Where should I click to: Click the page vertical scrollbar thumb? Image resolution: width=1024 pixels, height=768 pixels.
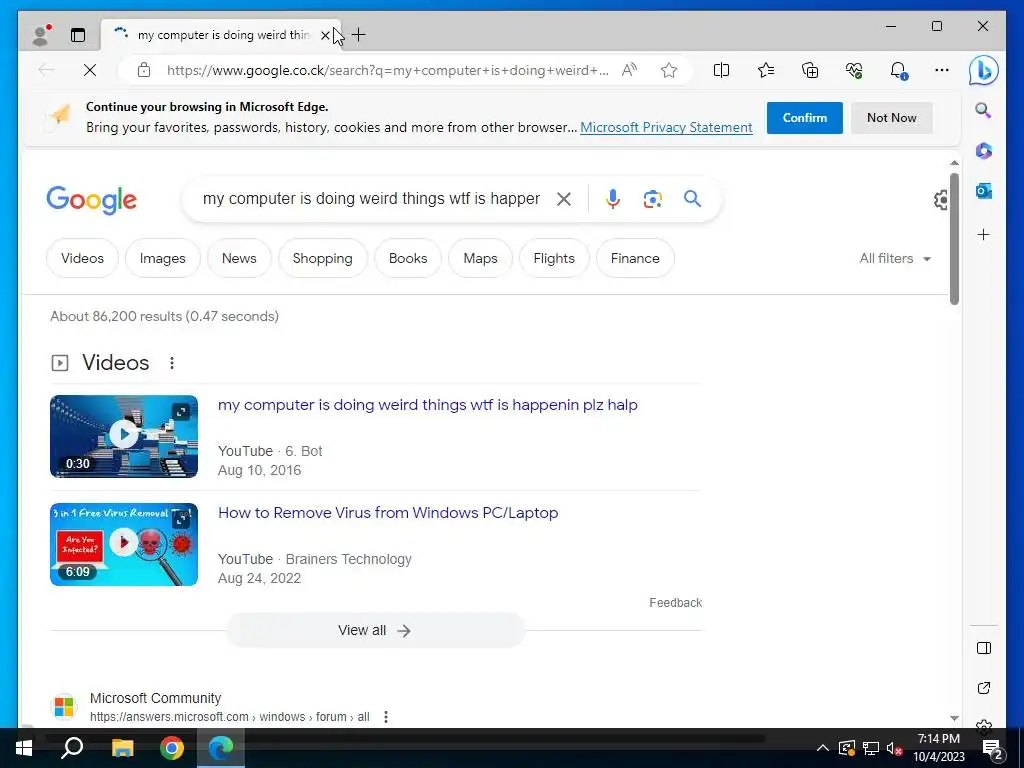tap(954, 238)
